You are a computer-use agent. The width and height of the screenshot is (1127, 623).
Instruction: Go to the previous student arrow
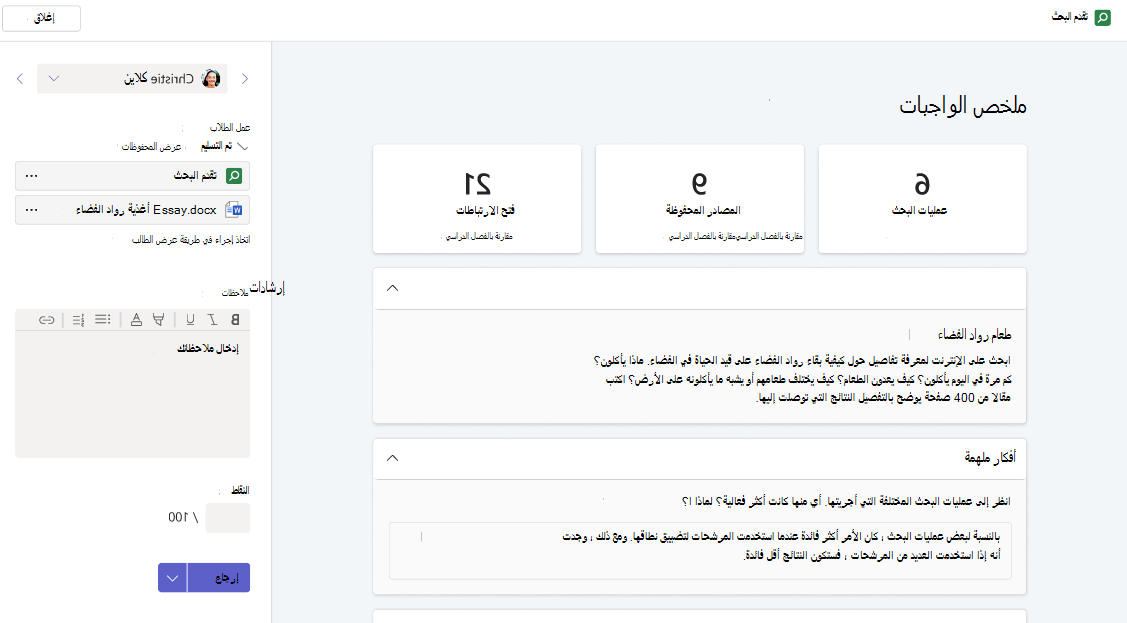pos(245,78)
